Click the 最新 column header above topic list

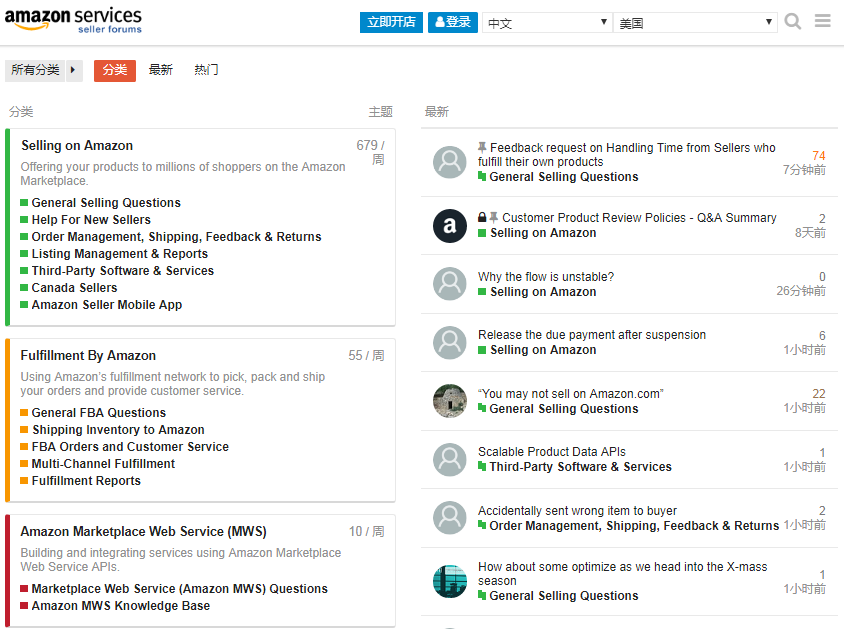437,112
